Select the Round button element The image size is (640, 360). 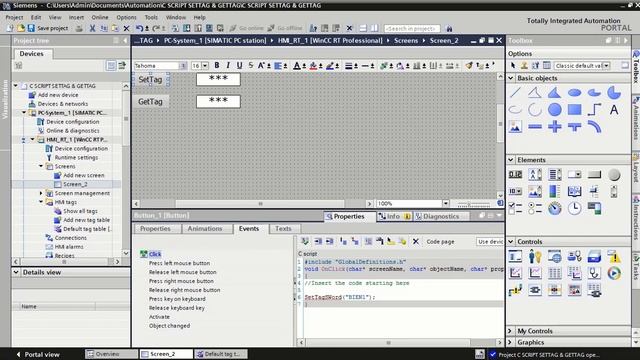pos(614,175)
